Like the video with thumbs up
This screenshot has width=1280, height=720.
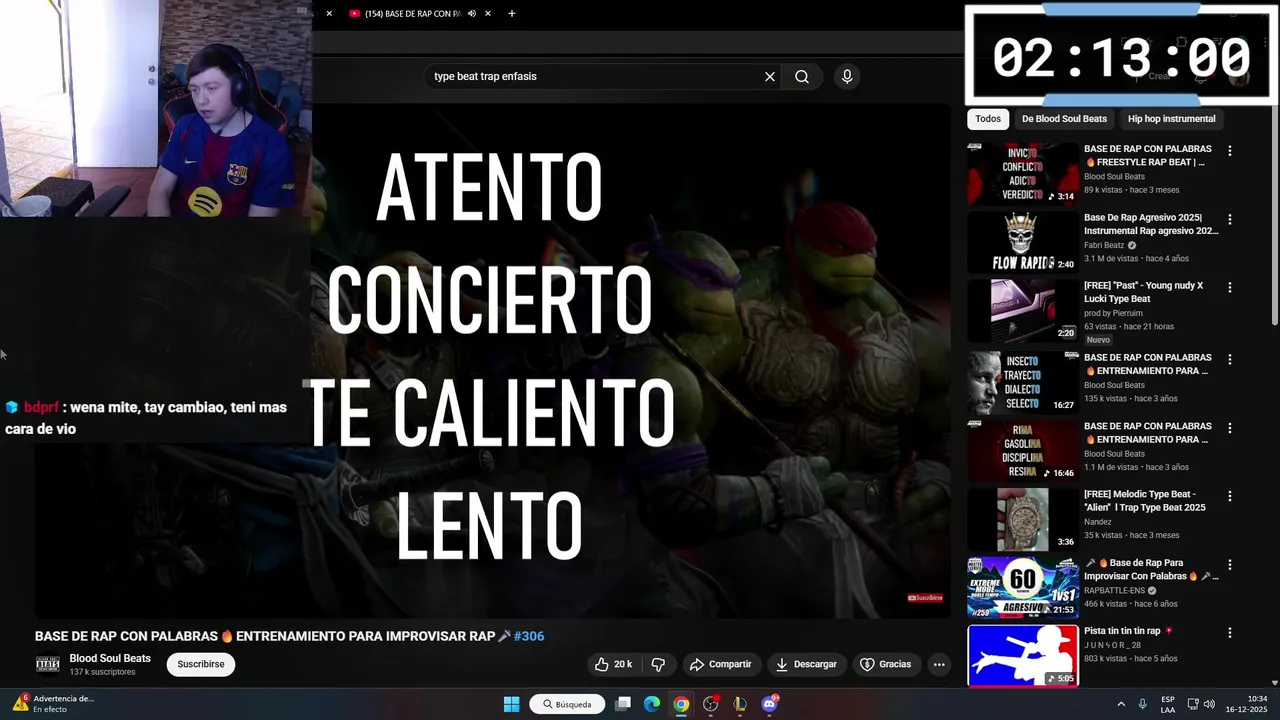pyautogui.click(x=613, y=664)
